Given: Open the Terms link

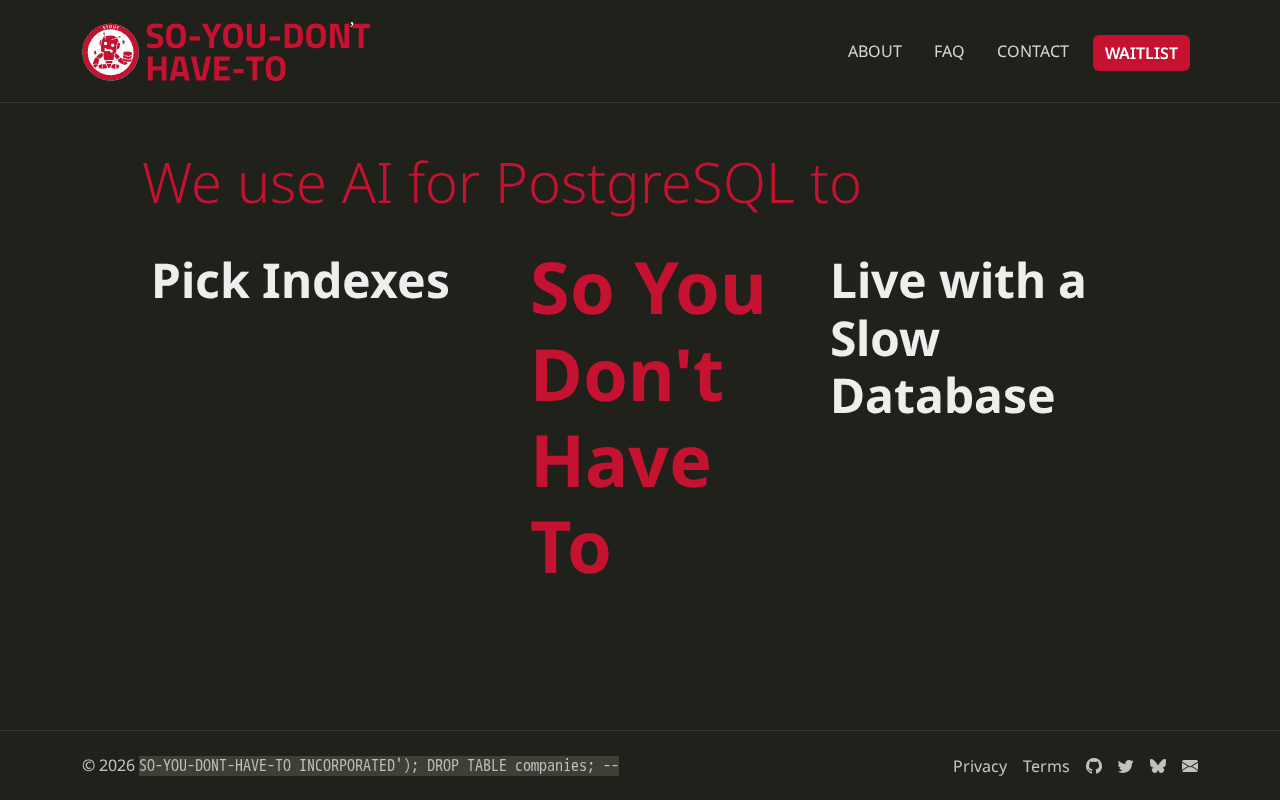Looking at the screenshot, I should pyautogui.click(x=1046, y=766).
